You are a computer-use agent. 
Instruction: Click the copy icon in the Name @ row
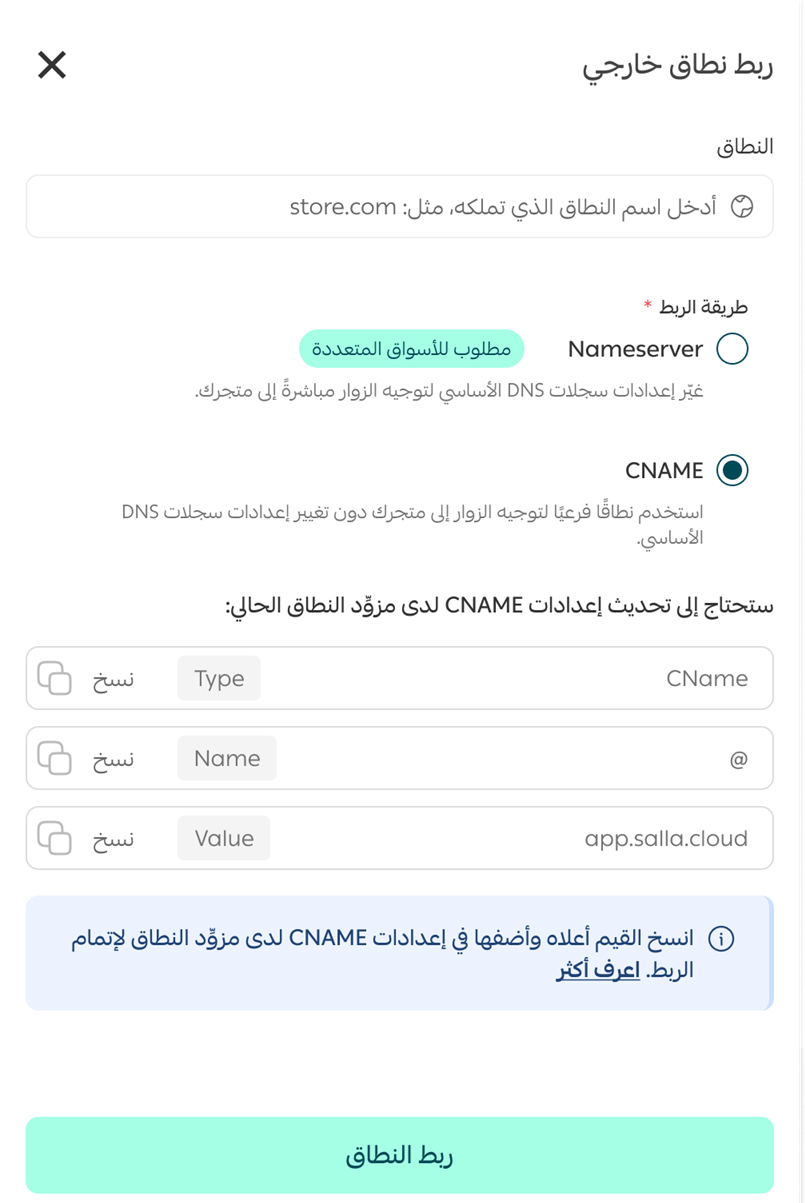click(56, 758)
